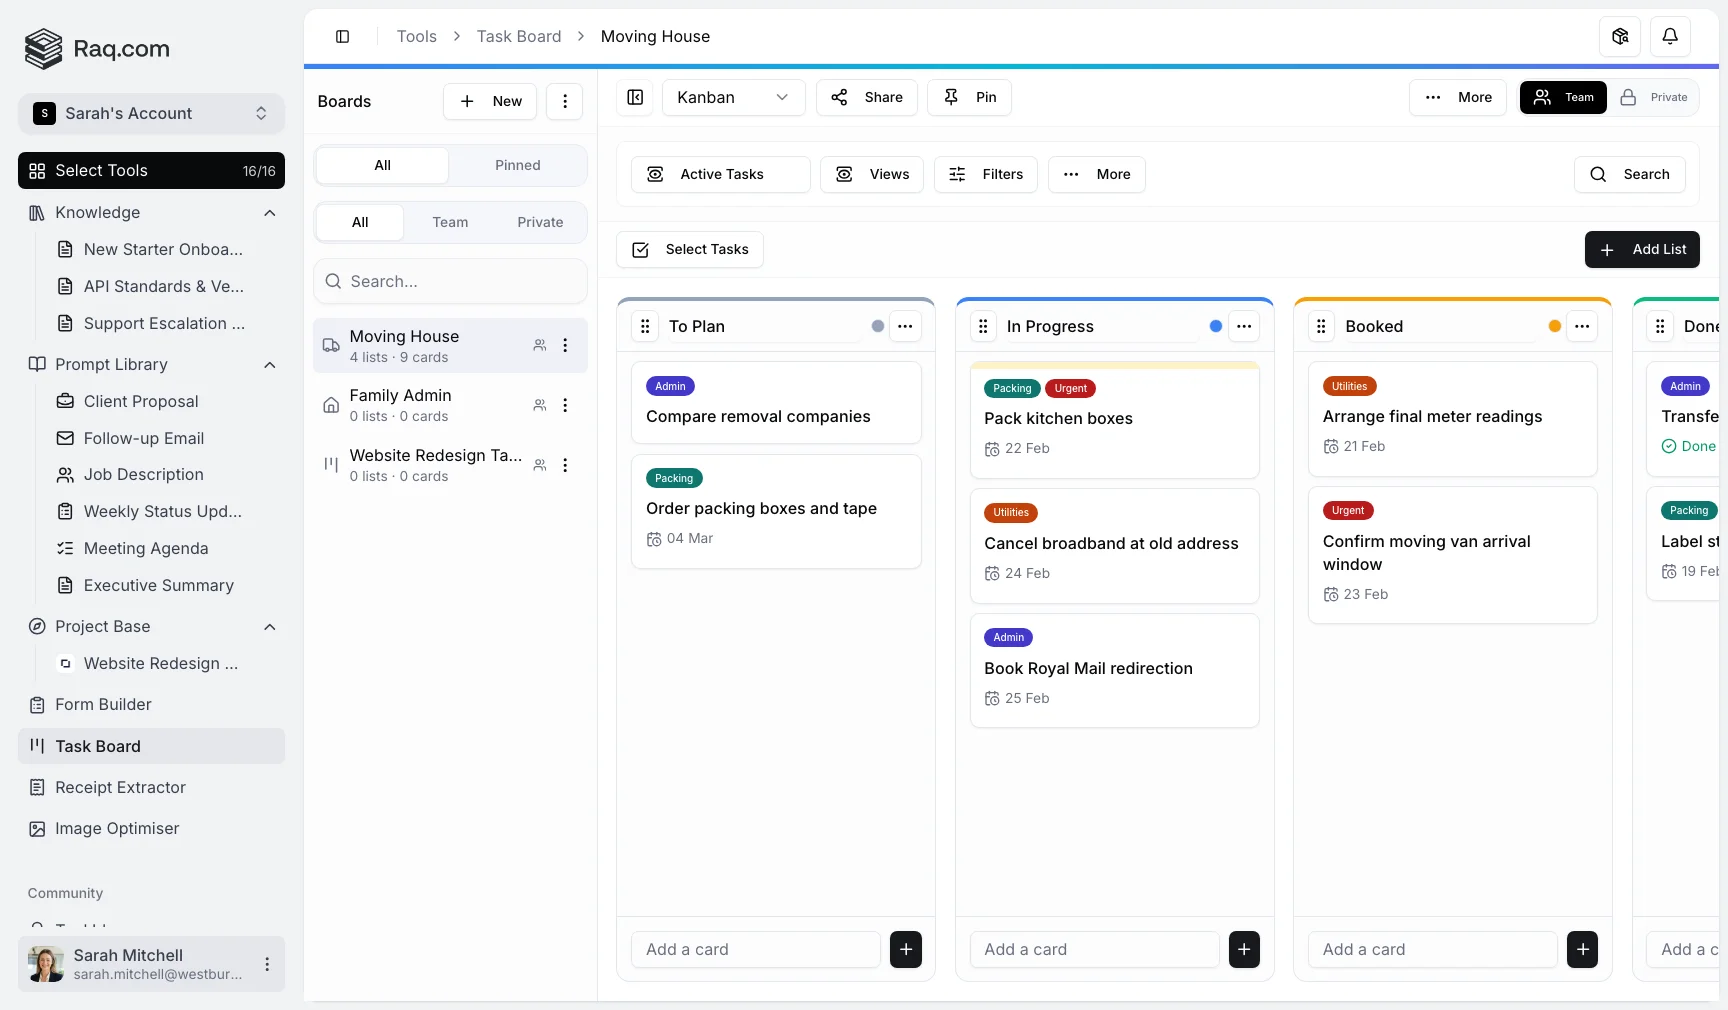The image size is (1728, 1010).
Task: Switch board visibility to Private
Action: (x=1655, y=98)
